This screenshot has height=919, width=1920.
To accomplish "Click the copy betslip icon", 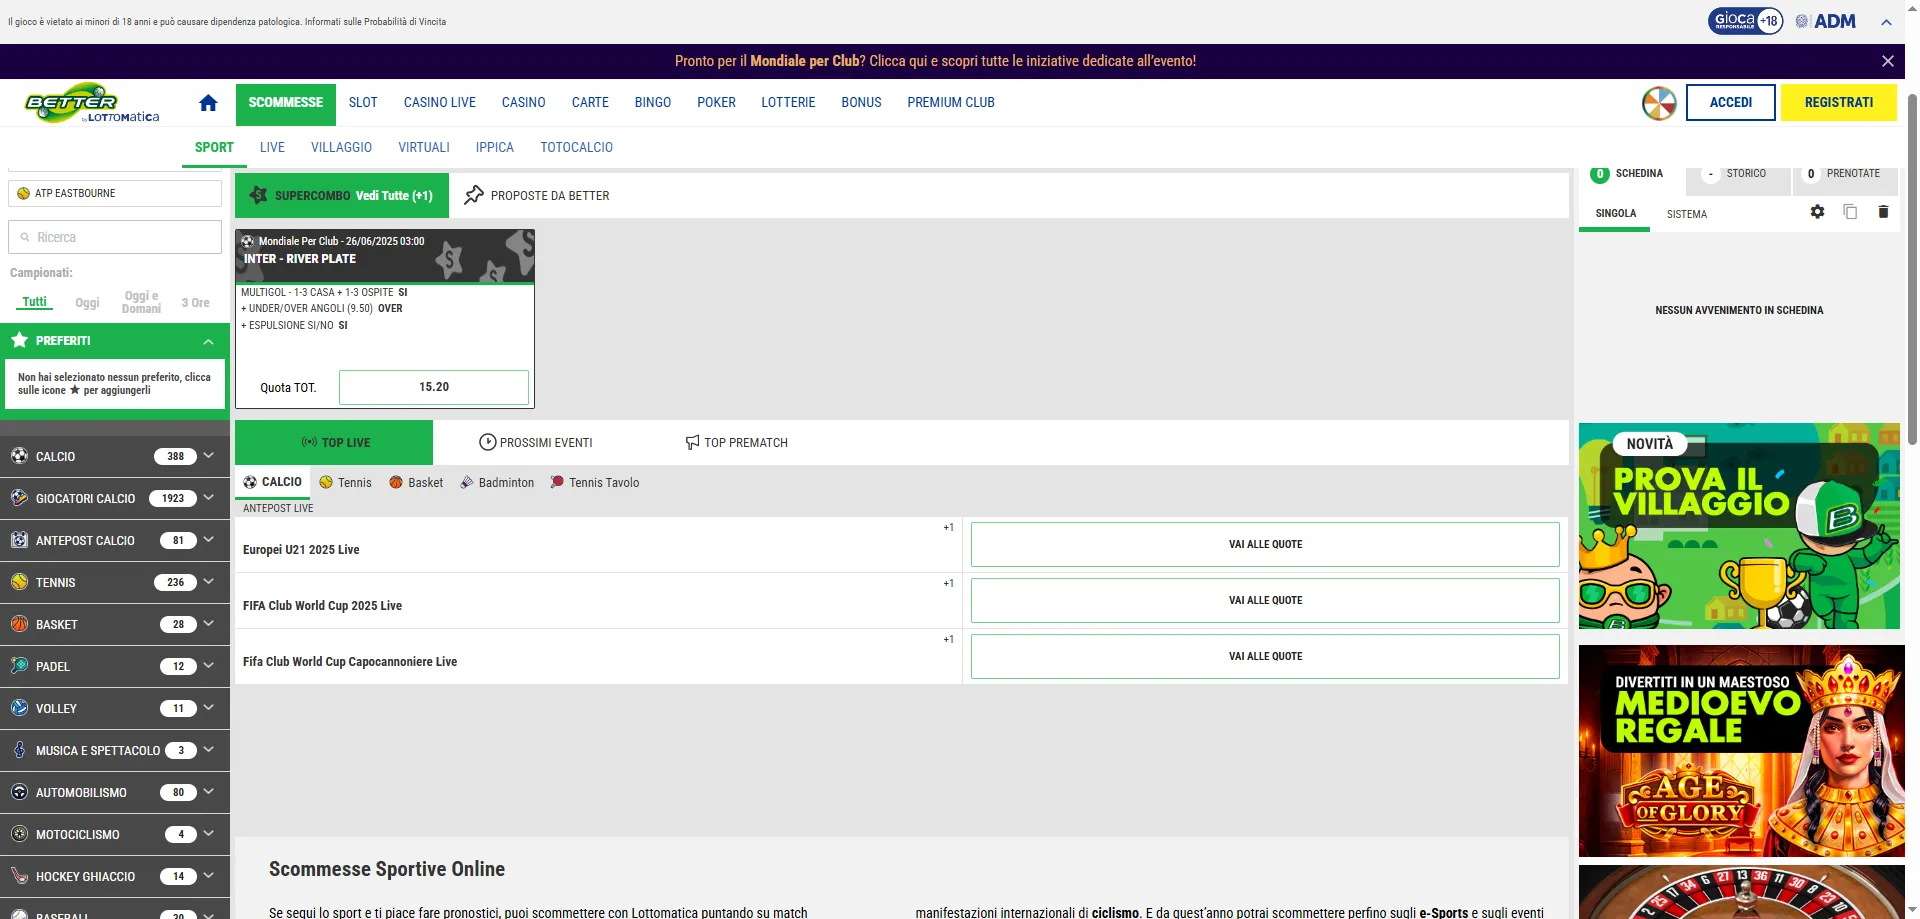I will 1850,212.
